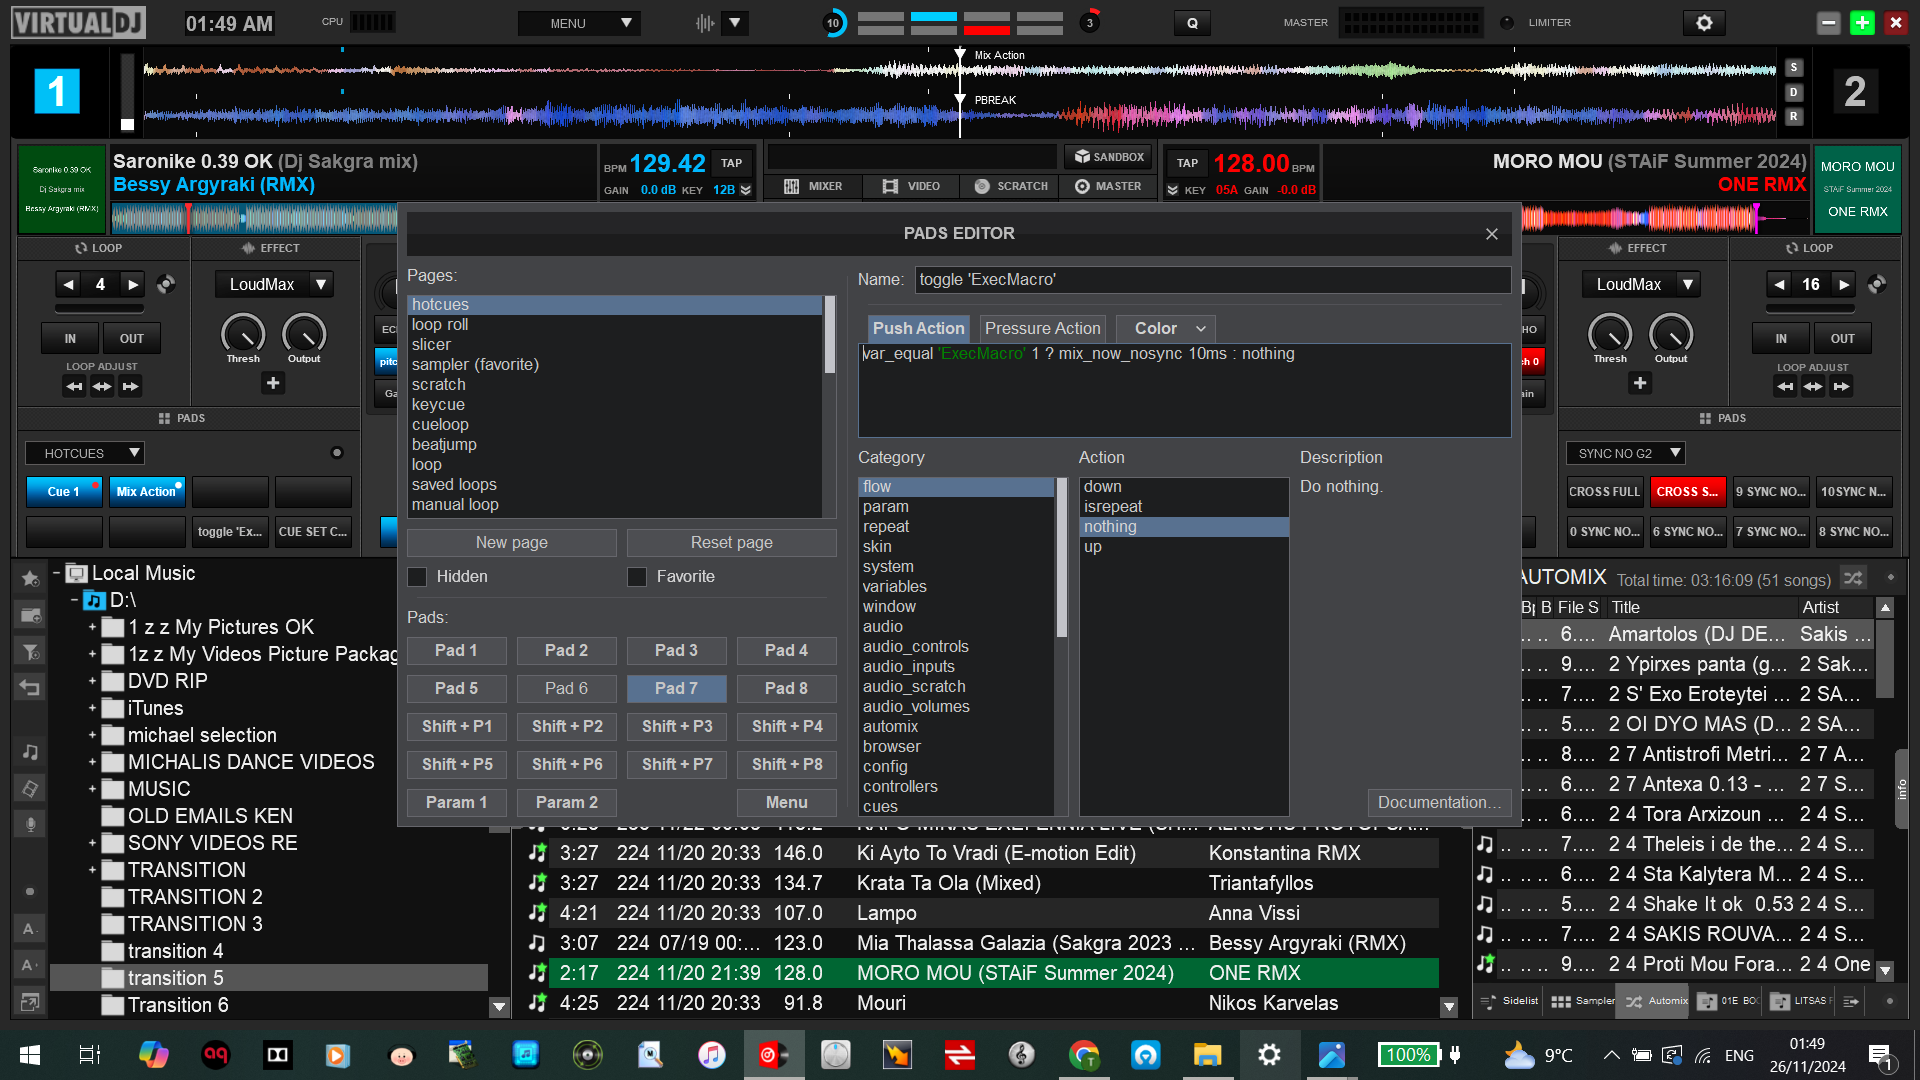This screenshot has width=1920, height=1080.
Task: Click the loop options icon on the left deck
Action: 166,284
